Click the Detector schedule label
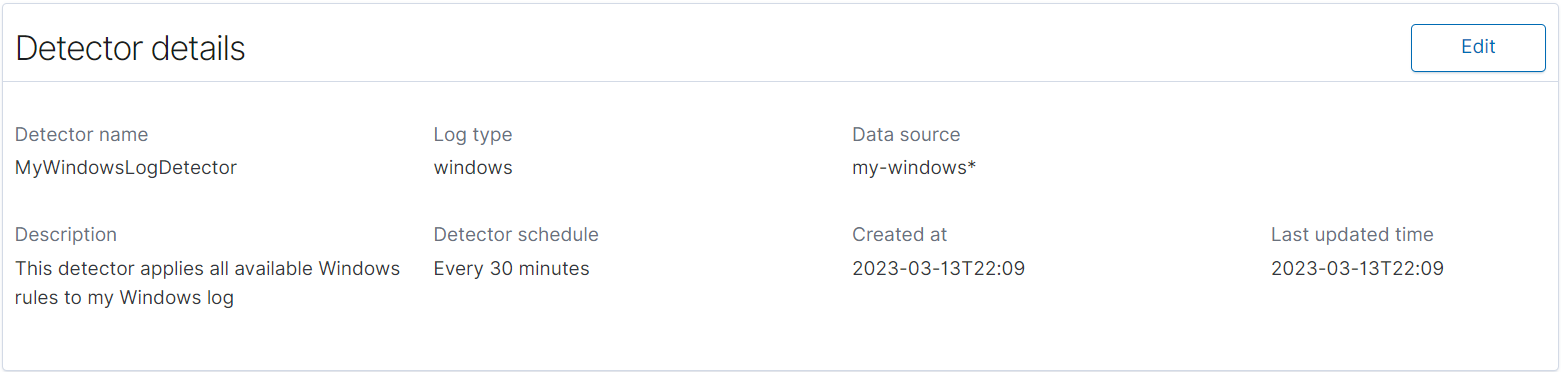The height and width of the screenshot is (372, 1561). (516, 234)
